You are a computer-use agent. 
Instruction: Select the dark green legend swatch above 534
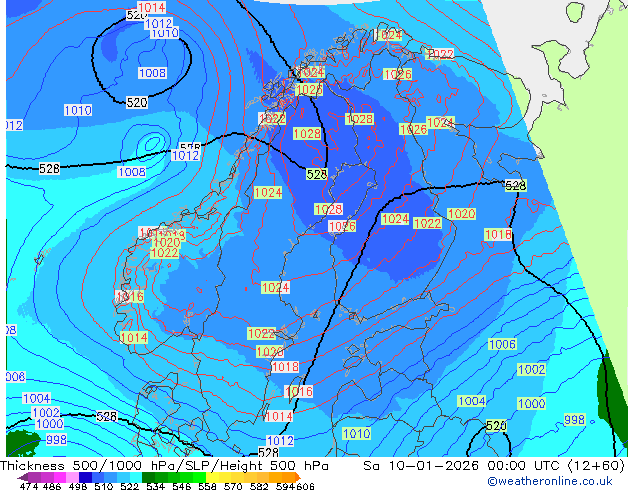click(x=148, y=477)
